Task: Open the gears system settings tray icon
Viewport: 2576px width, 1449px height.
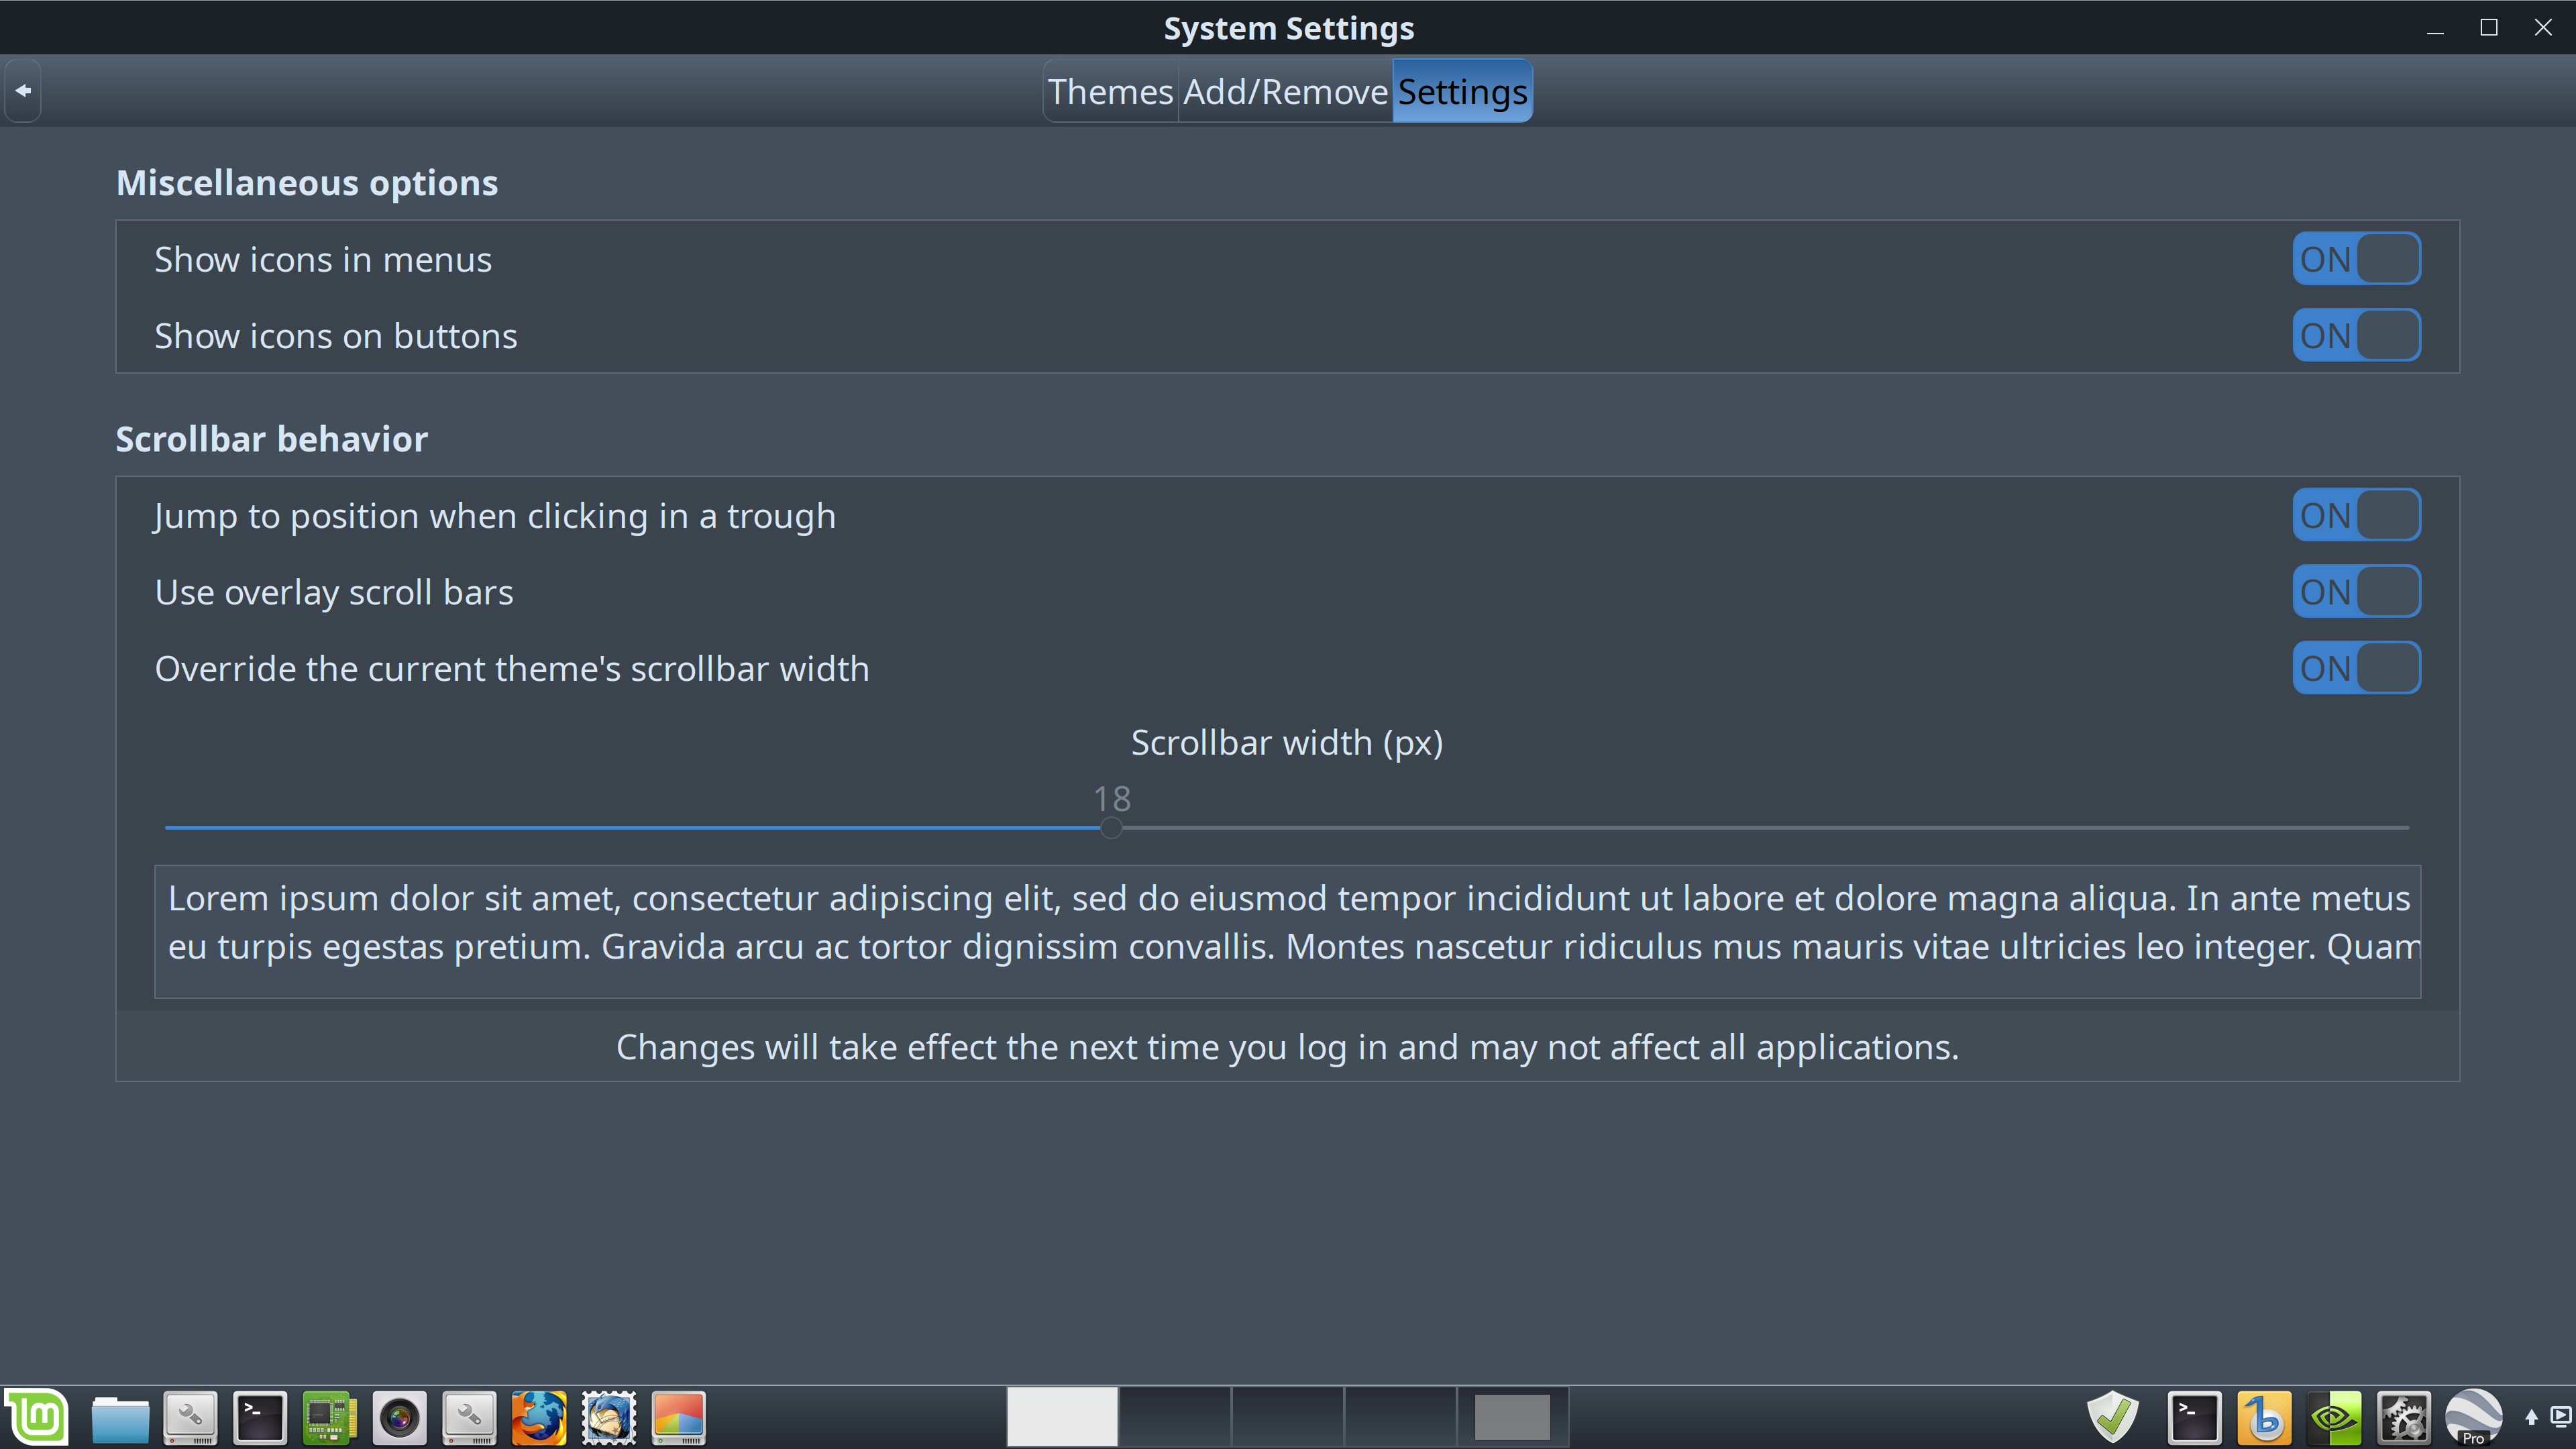Action: tap(2404, 1418)
